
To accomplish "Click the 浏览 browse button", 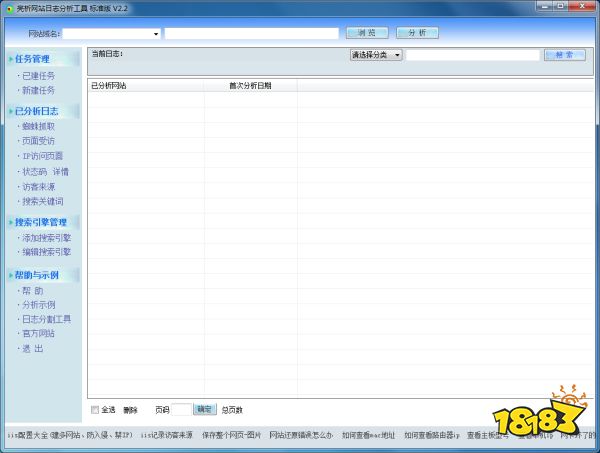I will tap(366, 33).
